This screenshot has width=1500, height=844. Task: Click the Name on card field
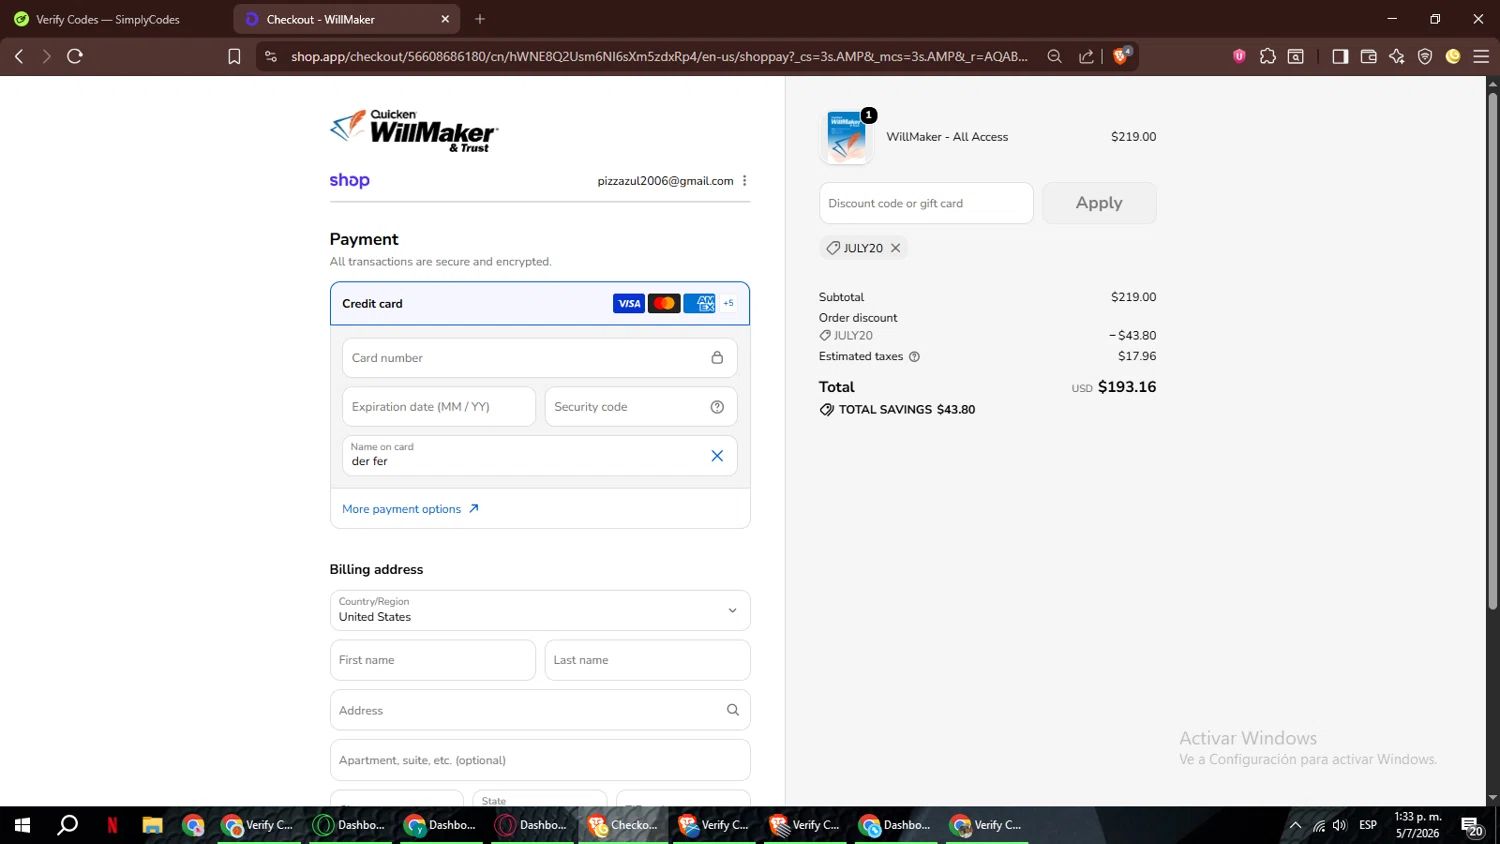[540, 456]
